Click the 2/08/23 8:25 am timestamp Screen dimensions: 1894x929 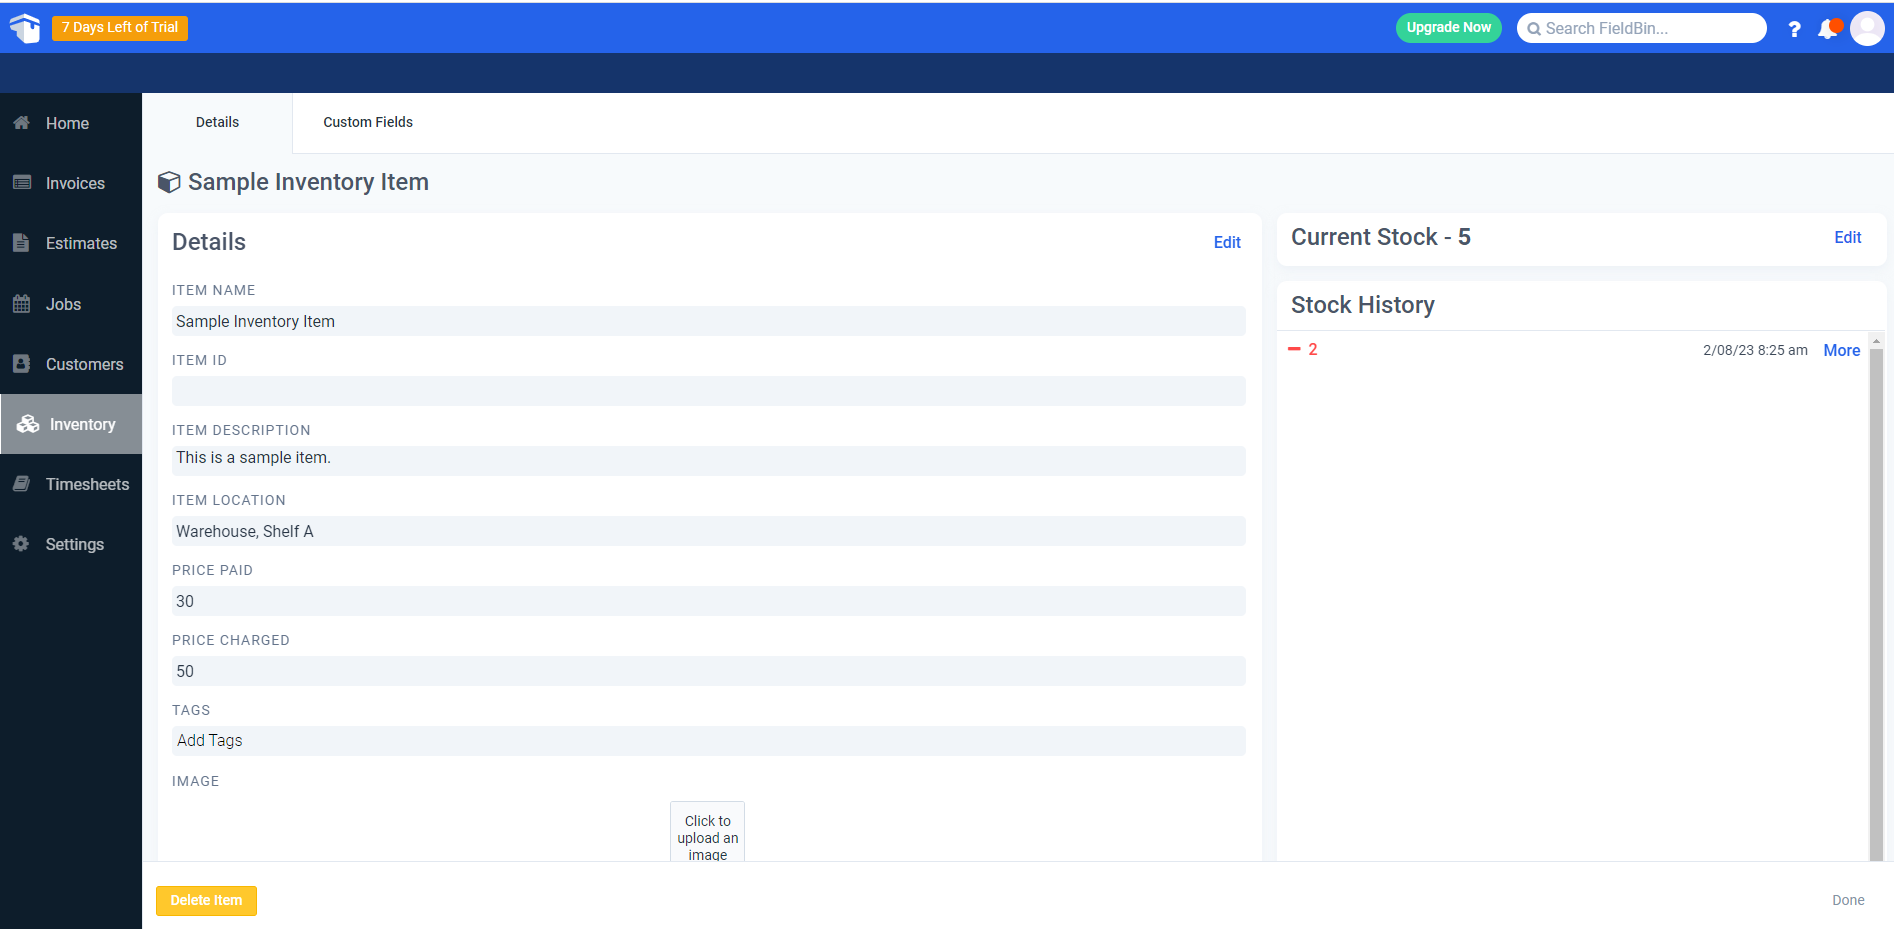[1755, 350]
